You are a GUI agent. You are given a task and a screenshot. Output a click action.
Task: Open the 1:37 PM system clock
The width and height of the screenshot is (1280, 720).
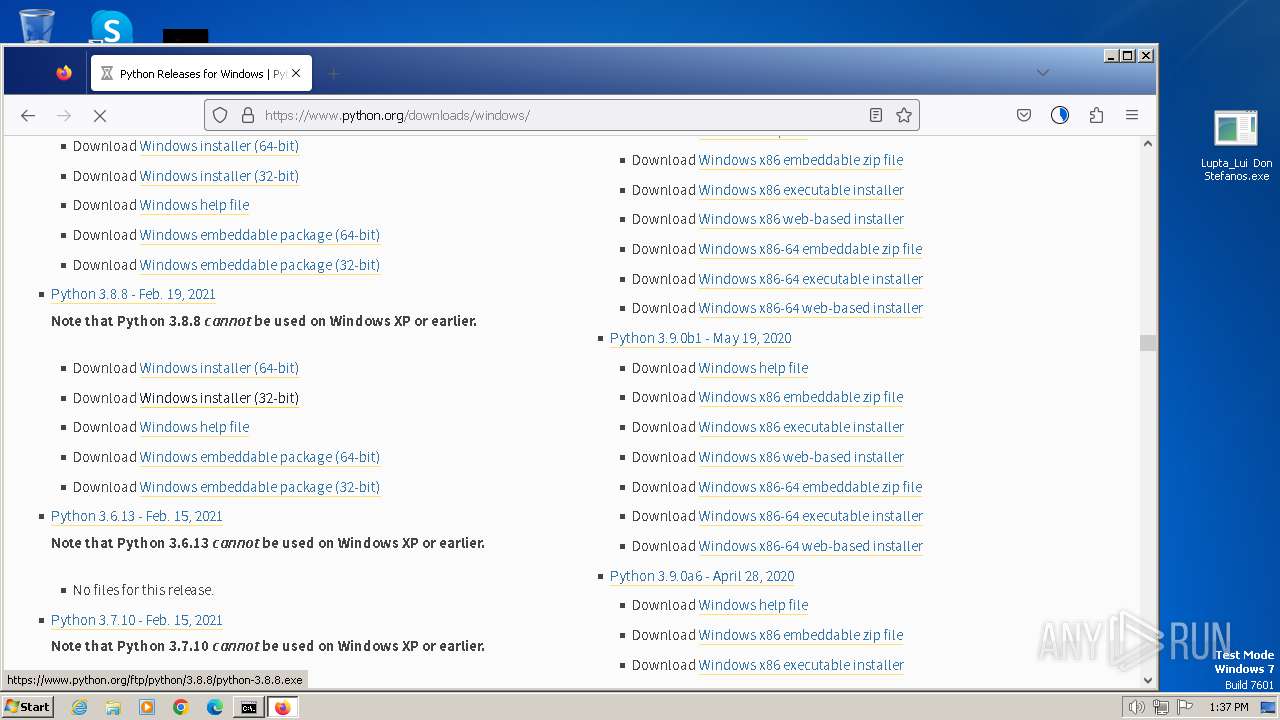(1228, 707)
